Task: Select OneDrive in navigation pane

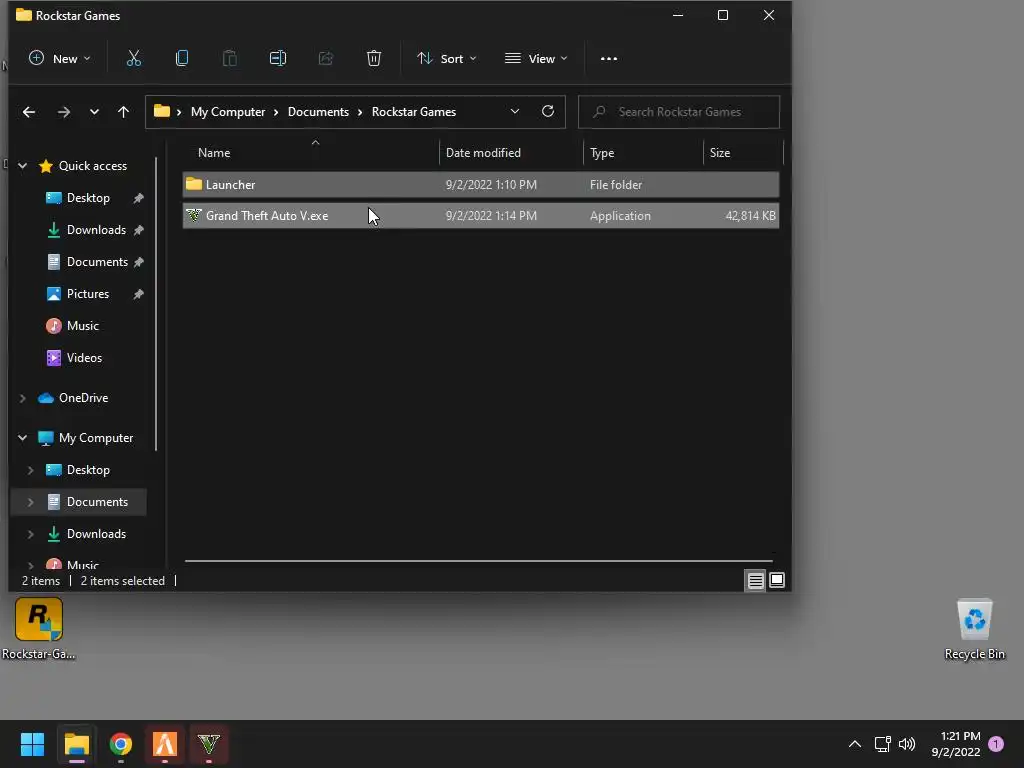Action: 83,398
